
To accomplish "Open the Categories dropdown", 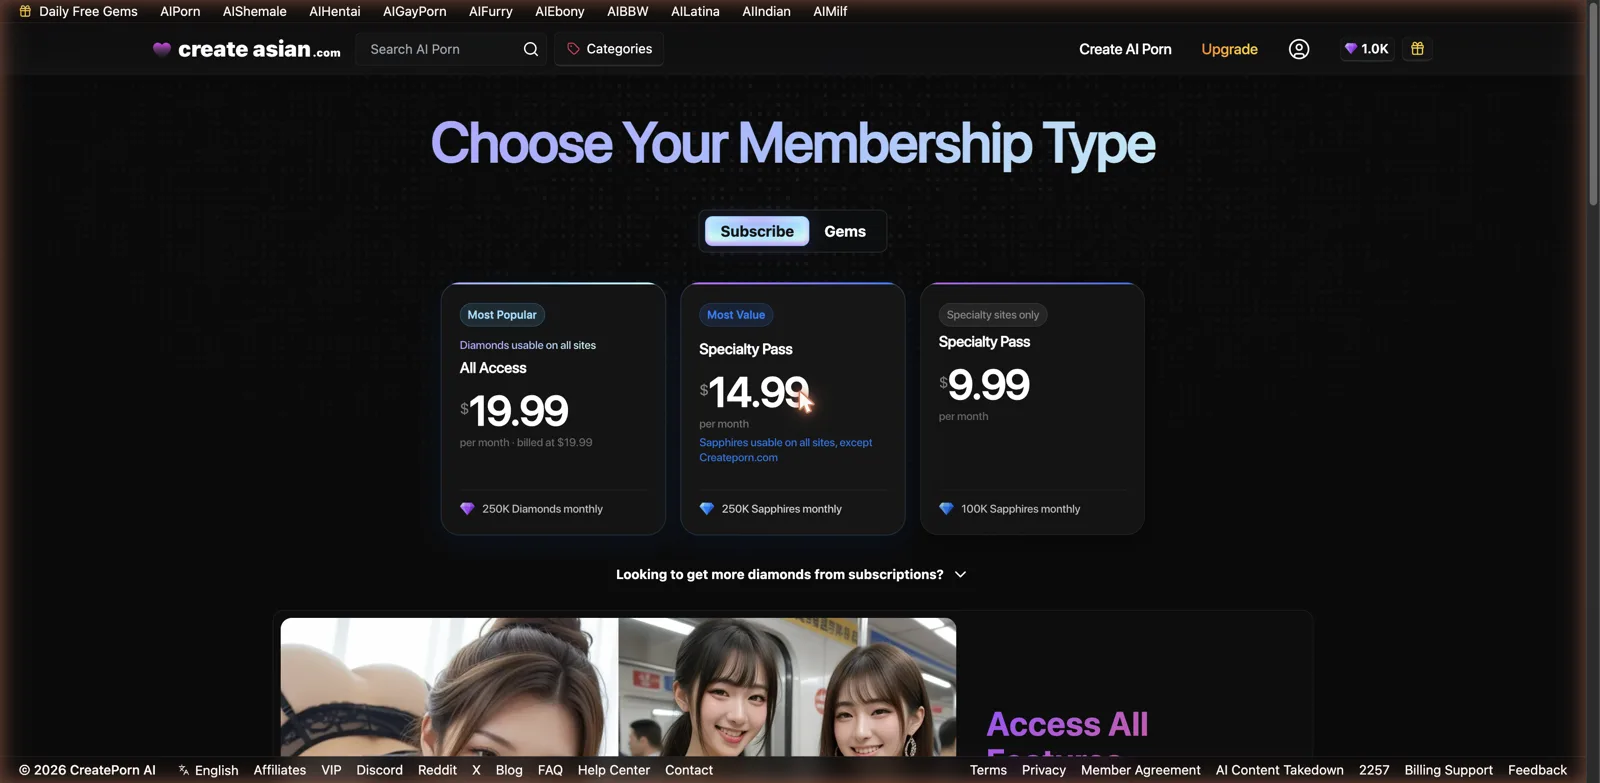I will [609, 49].
